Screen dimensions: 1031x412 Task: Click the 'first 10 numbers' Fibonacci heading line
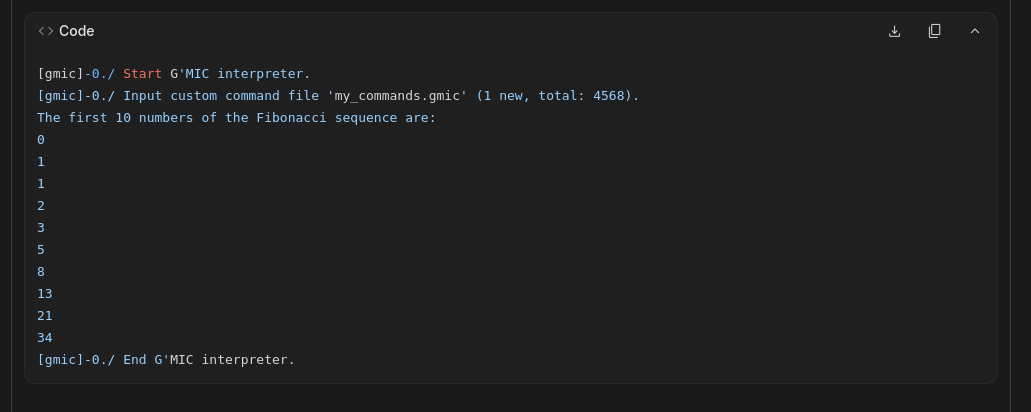(237, 118)
